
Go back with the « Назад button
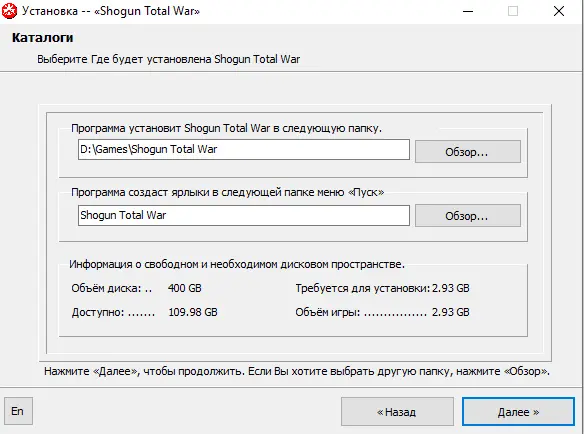(x=397, y=411)
